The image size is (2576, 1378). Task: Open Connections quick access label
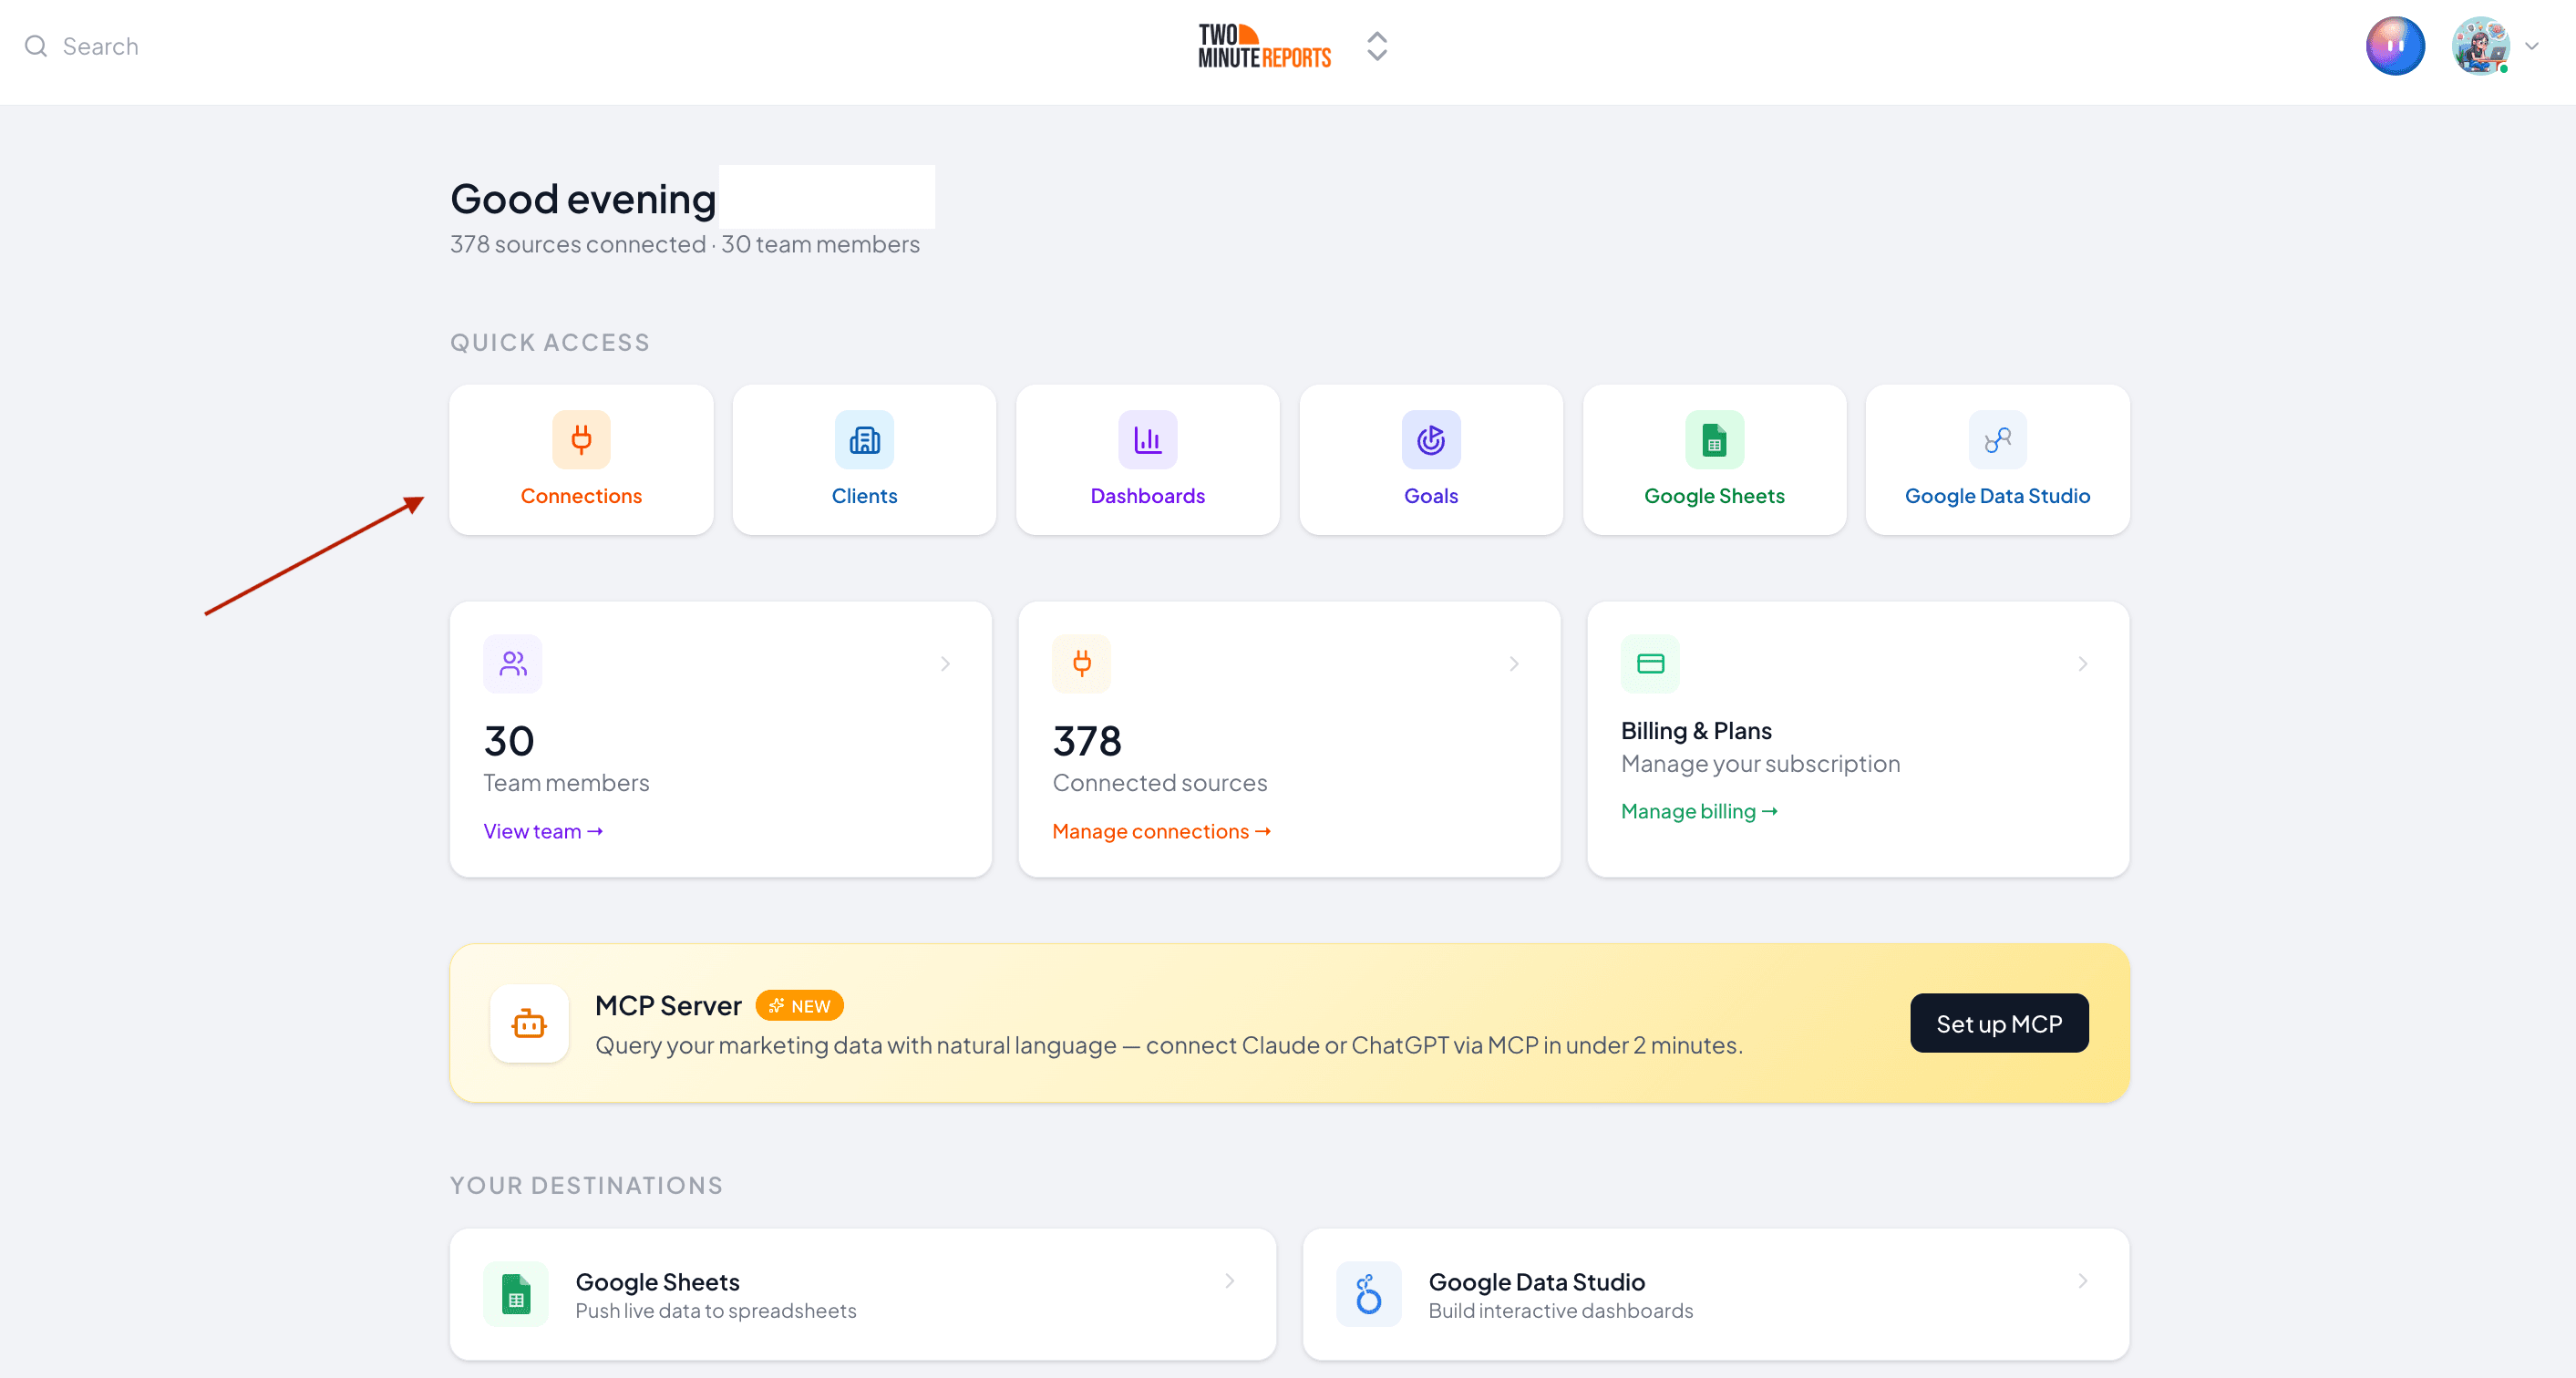click(581, 496)
